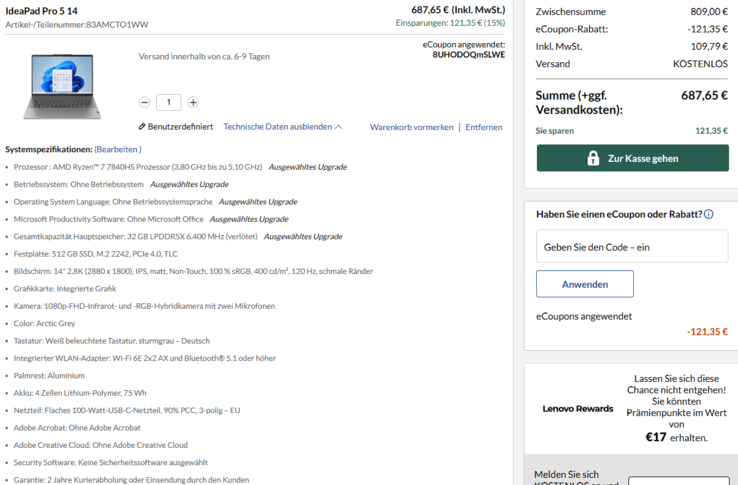The height and width of the screenshot is (485, 738).
Task: Click Sie sparen label in summary
Action: [x=554, y=131]
